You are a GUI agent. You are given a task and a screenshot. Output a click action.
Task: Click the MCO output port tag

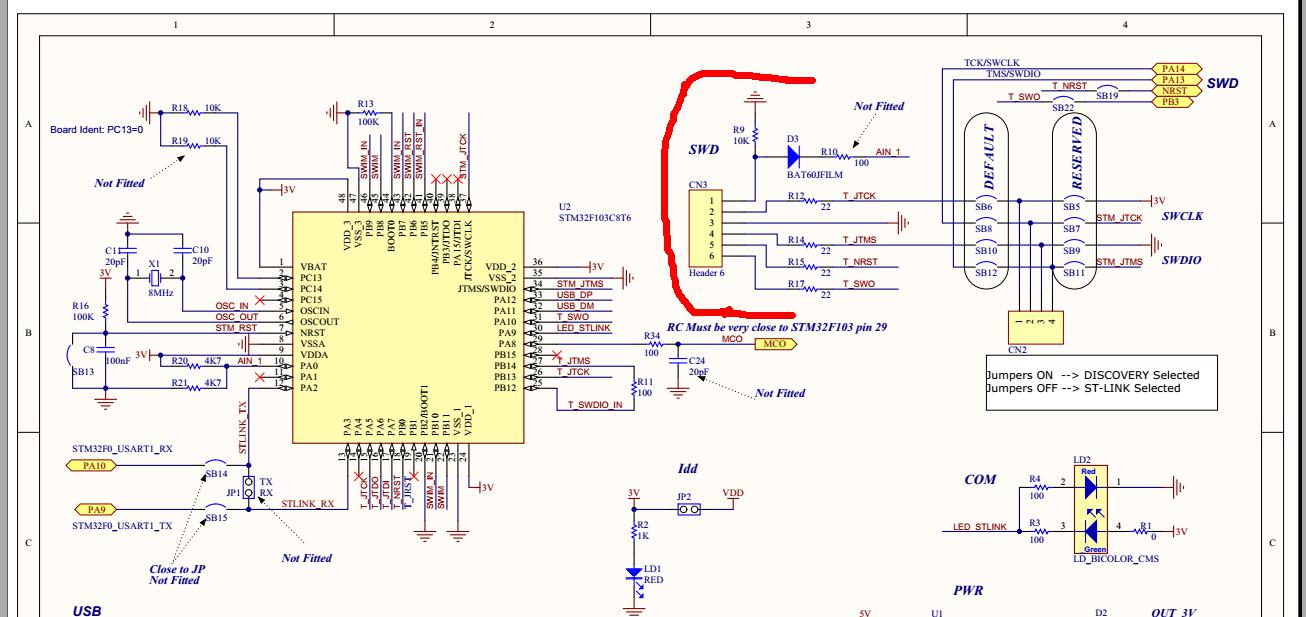[x=774, y=344]
